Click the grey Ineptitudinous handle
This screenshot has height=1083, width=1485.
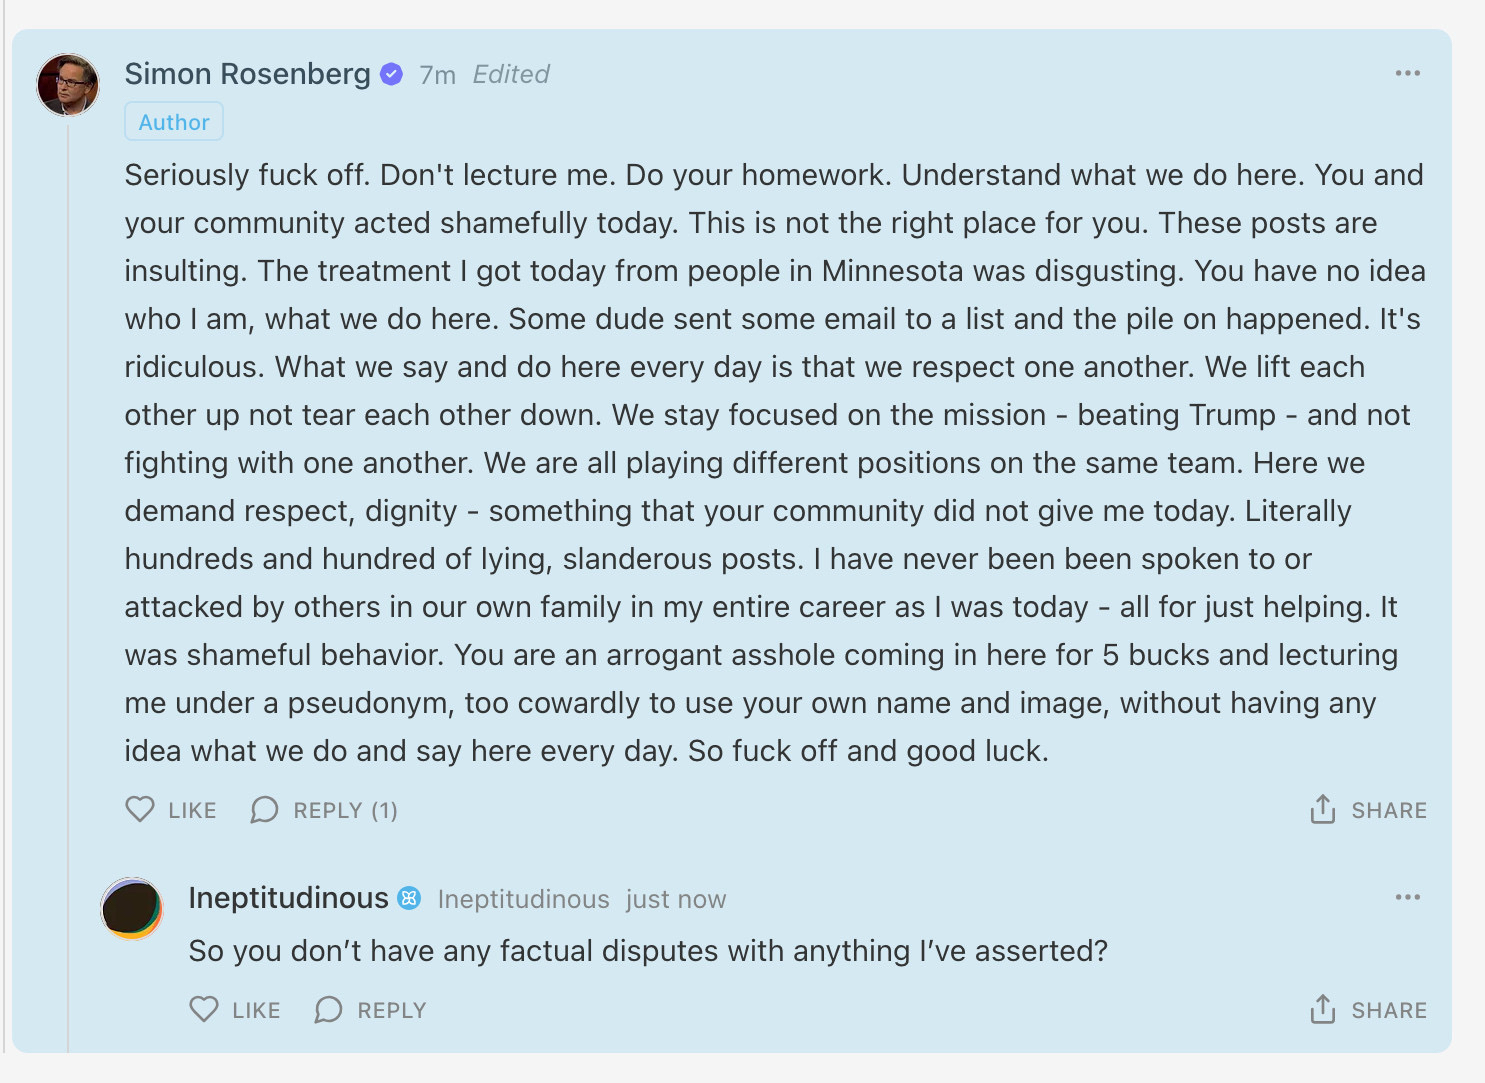(523, 899)
